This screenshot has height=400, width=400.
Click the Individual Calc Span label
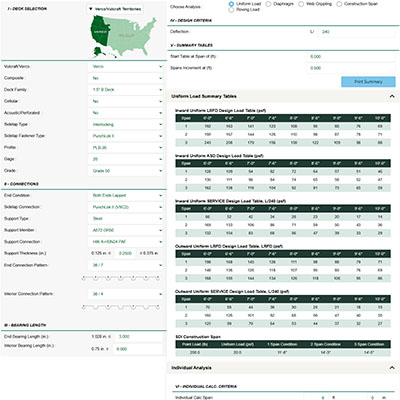tap(194, 398)
